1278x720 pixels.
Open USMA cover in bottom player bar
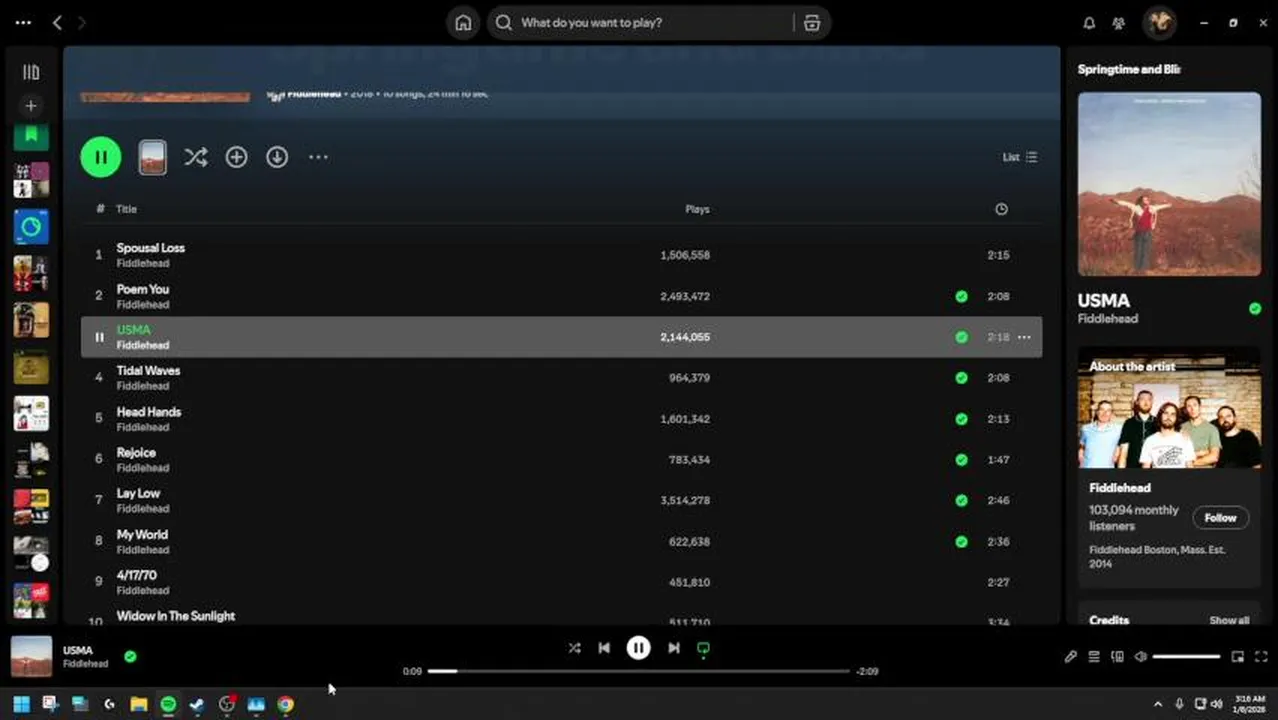31,656
